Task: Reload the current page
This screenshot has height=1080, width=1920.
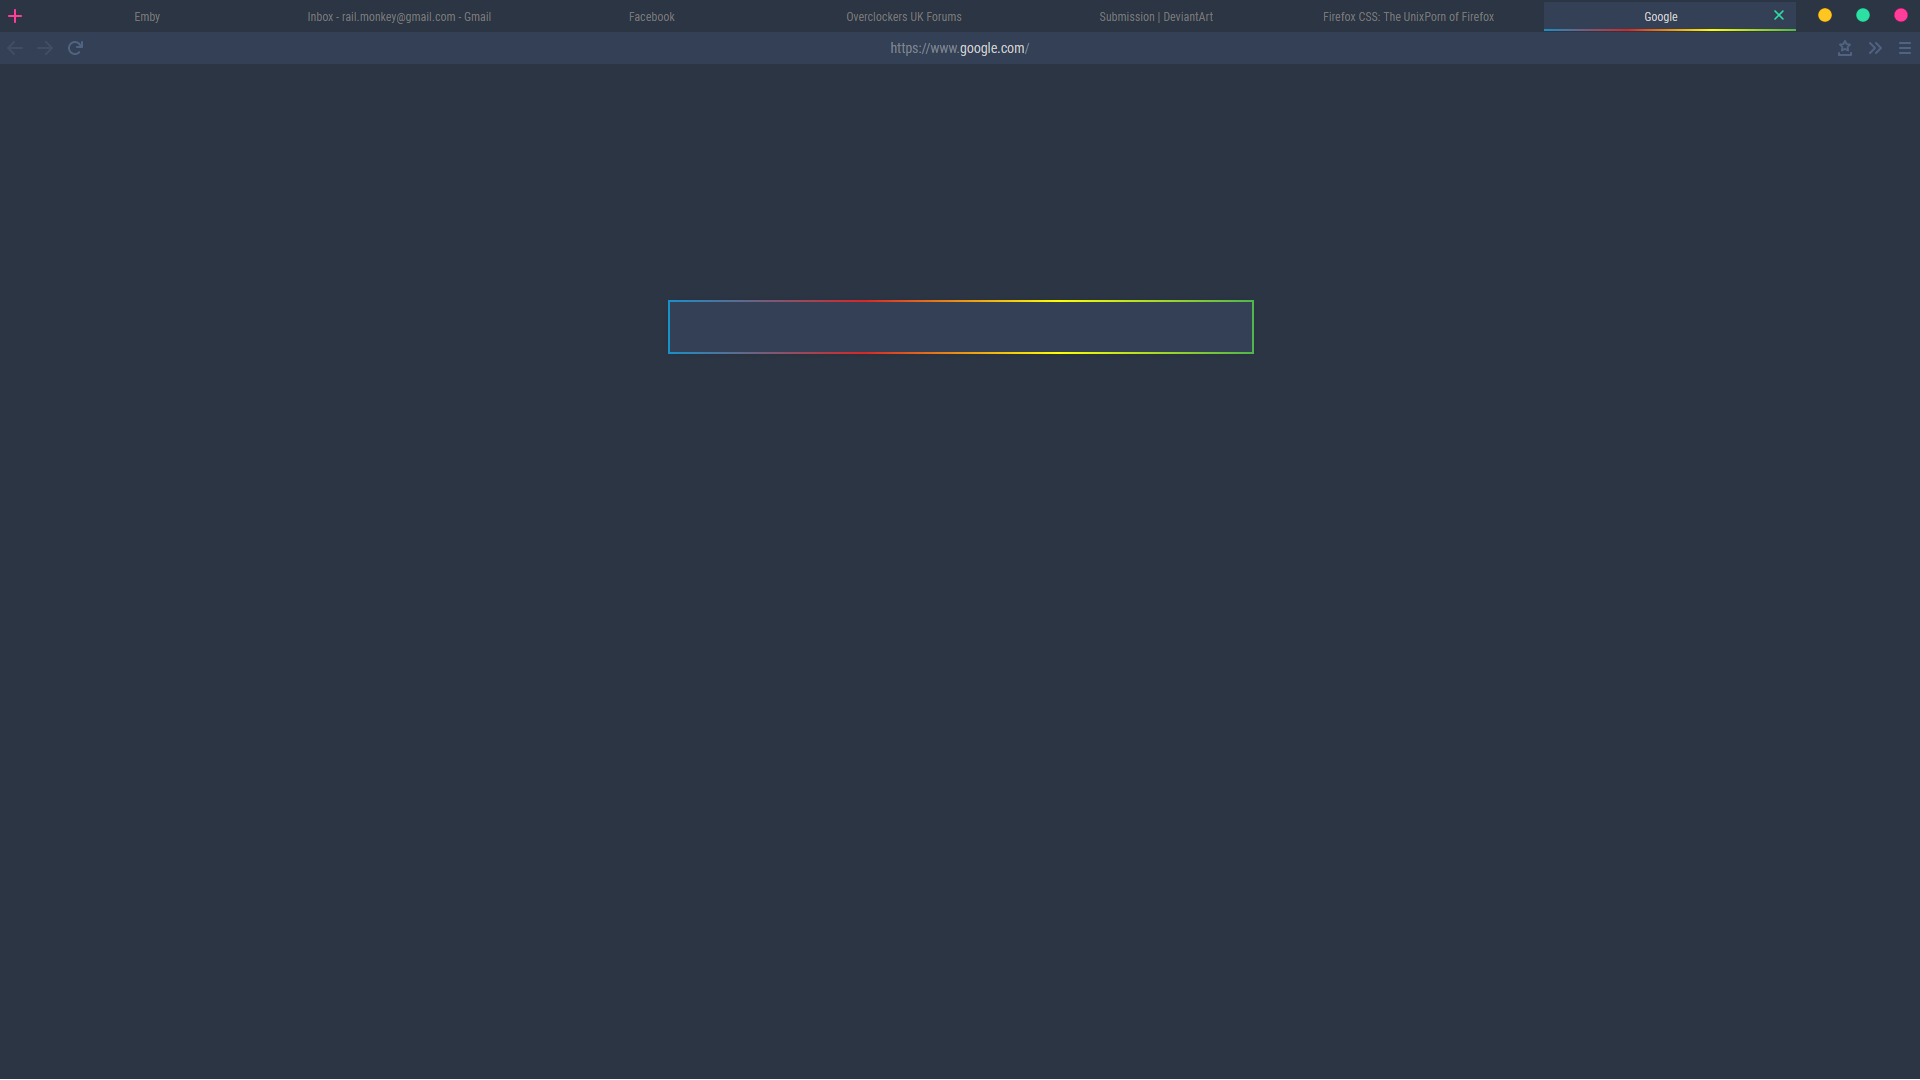Action: point(75,47)
